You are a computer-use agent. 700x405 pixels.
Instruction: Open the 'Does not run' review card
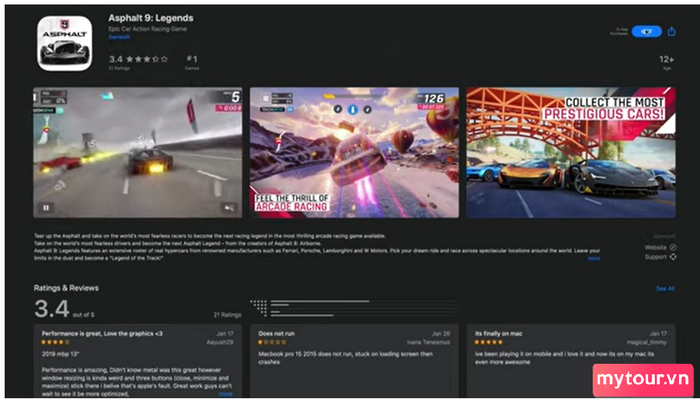point(354,361)
